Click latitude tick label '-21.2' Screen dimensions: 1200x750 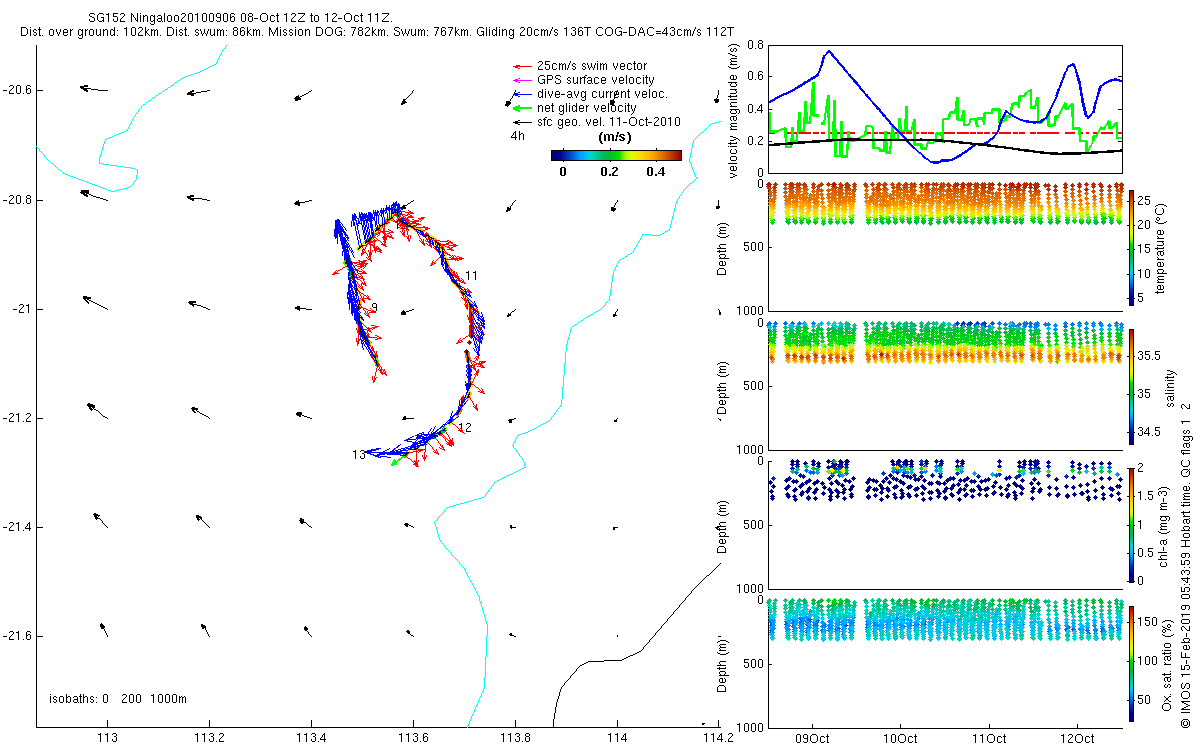click(16, 418)
